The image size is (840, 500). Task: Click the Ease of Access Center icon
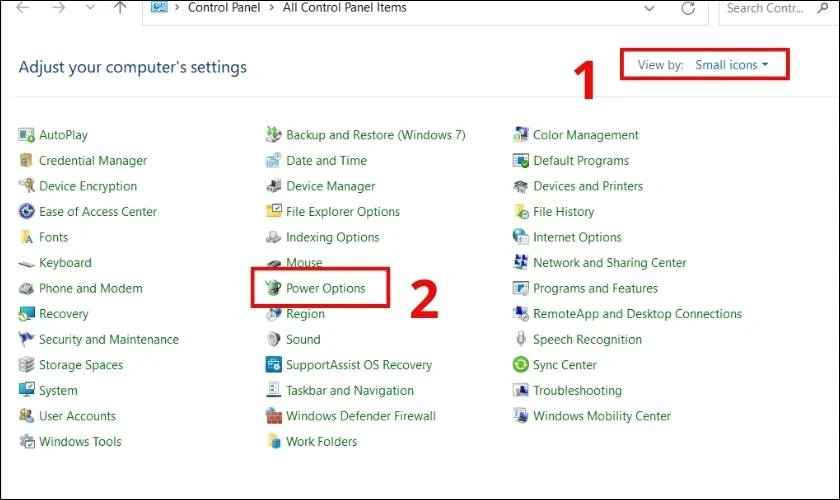(x=26, y=211)
